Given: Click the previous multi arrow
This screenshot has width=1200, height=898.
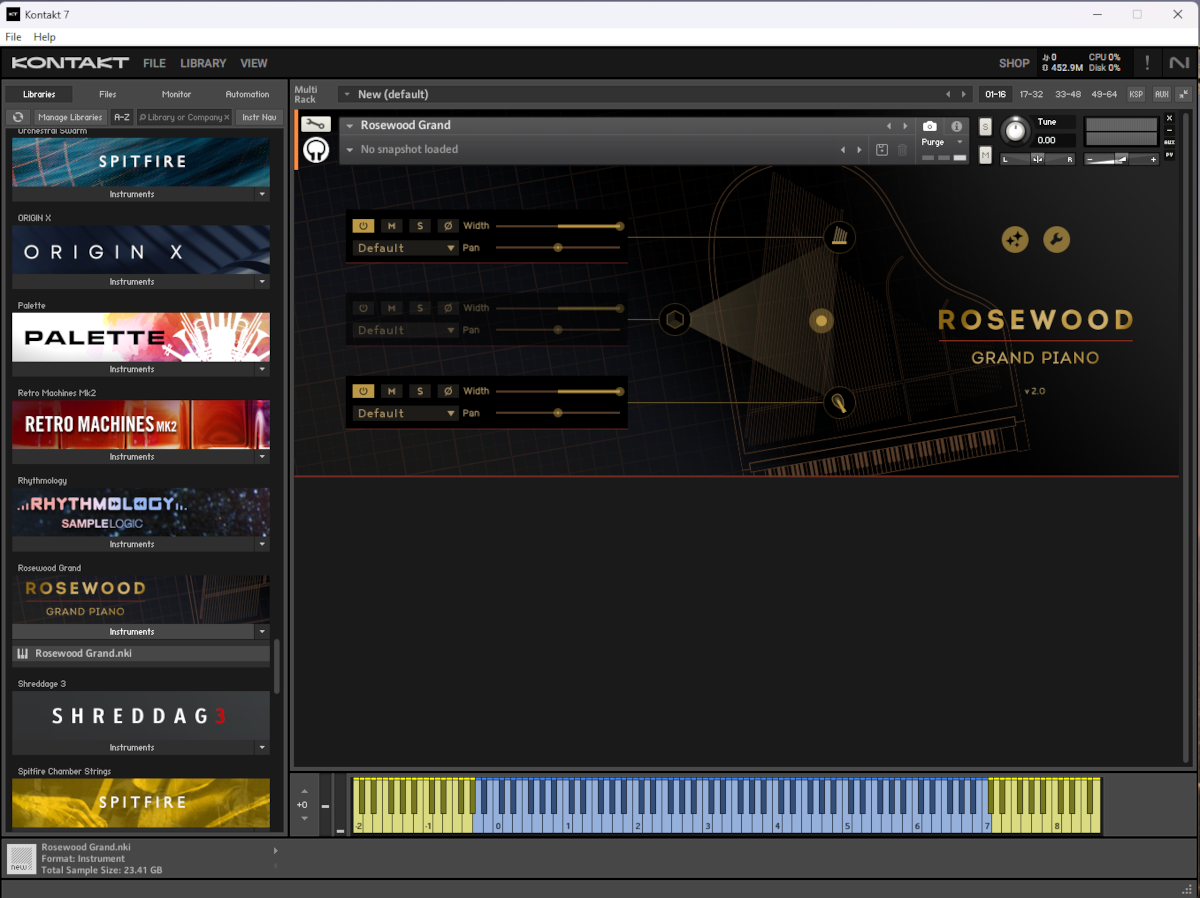Looking at the screenshot, I should pyautogui.click(x=948, y=94).
